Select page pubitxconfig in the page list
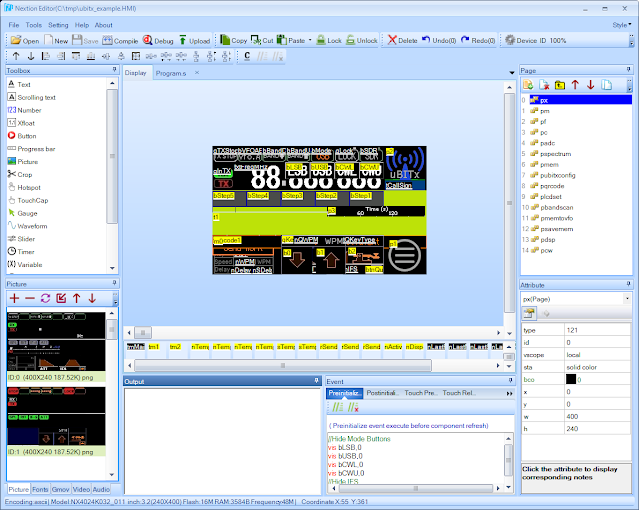 click(557, 175)
